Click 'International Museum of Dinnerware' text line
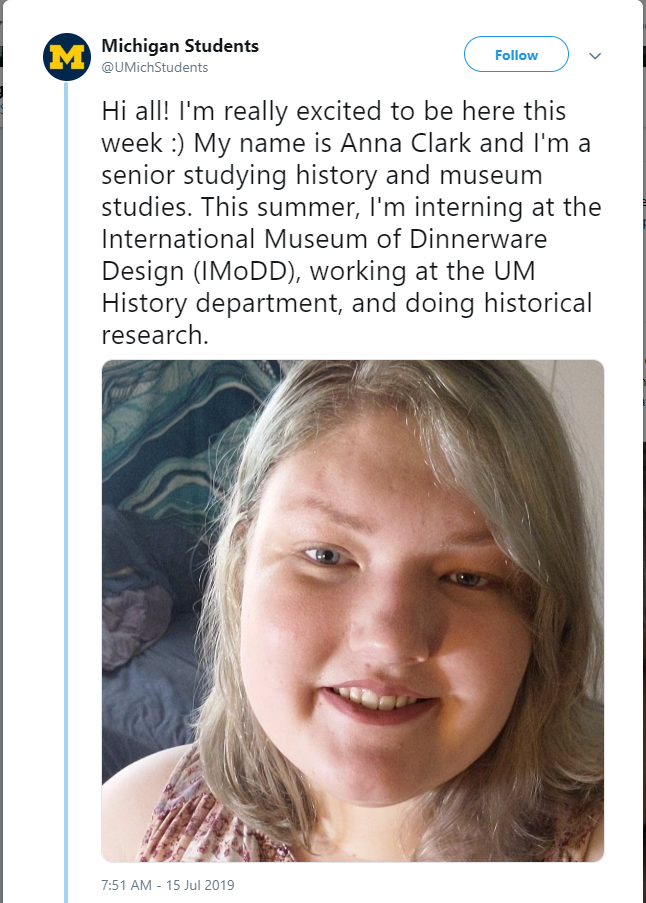Image resolution: width=646 pixels, height=903 pixels. (x=324, y=239)
